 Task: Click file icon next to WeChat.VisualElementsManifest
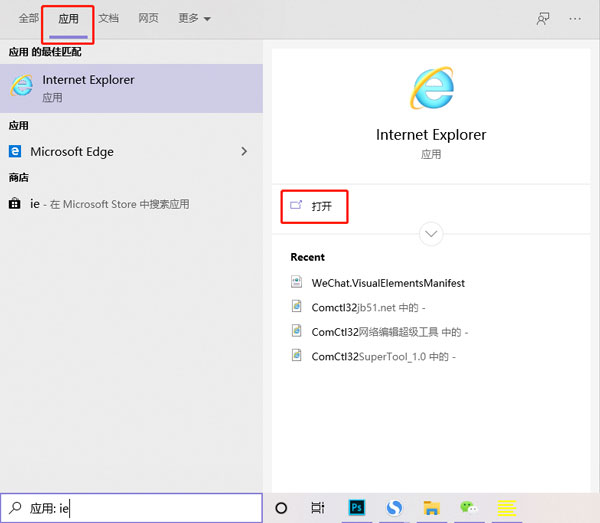297,282
